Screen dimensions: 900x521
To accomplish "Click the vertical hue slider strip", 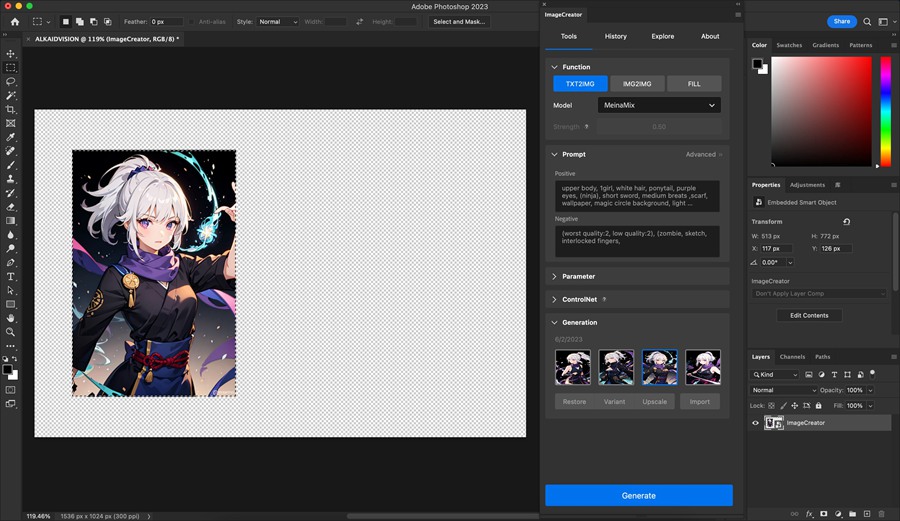I will (x=886, y=112).
